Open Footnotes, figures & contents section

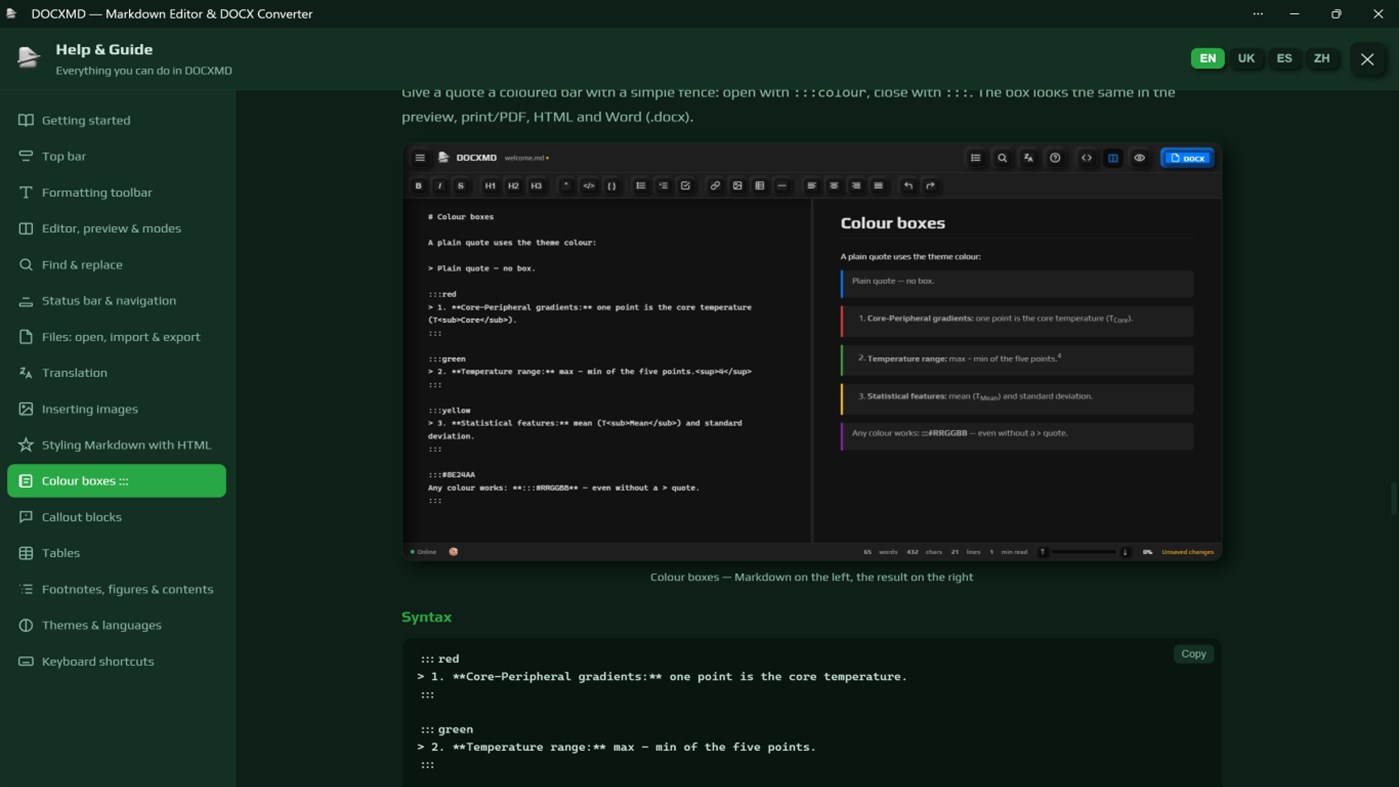(x=116, y=589)
